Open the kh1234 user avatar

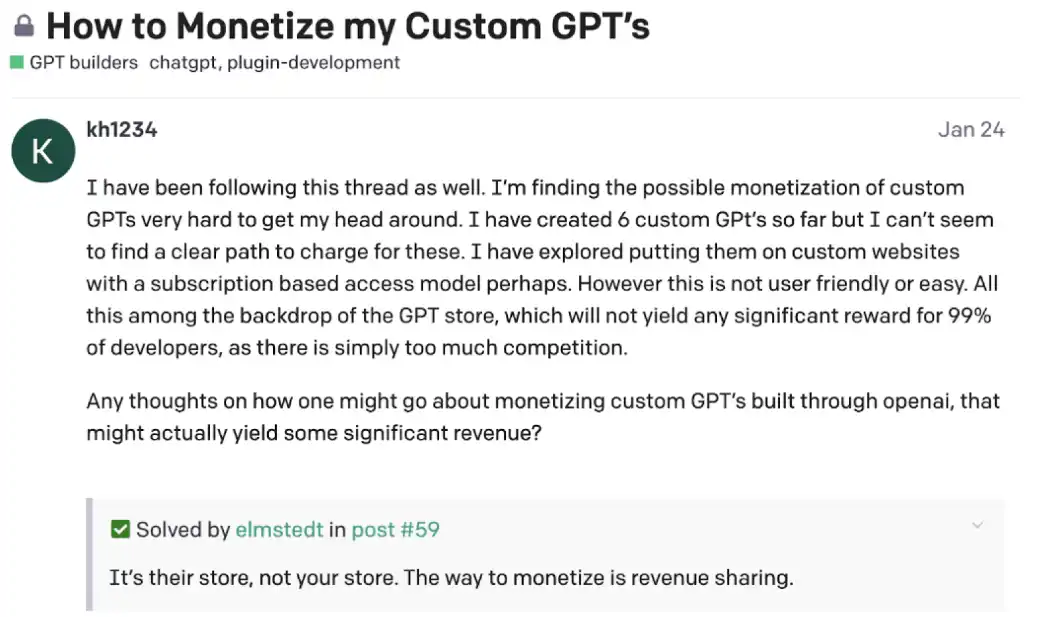tap(42, 152)
